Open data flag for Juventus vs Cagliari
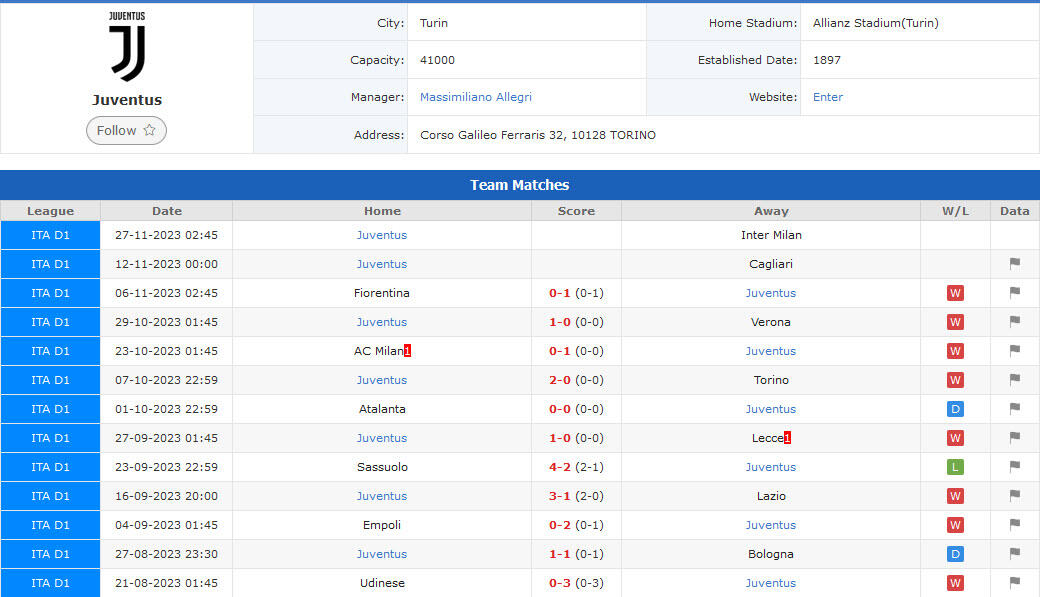 click(1014, 264)
